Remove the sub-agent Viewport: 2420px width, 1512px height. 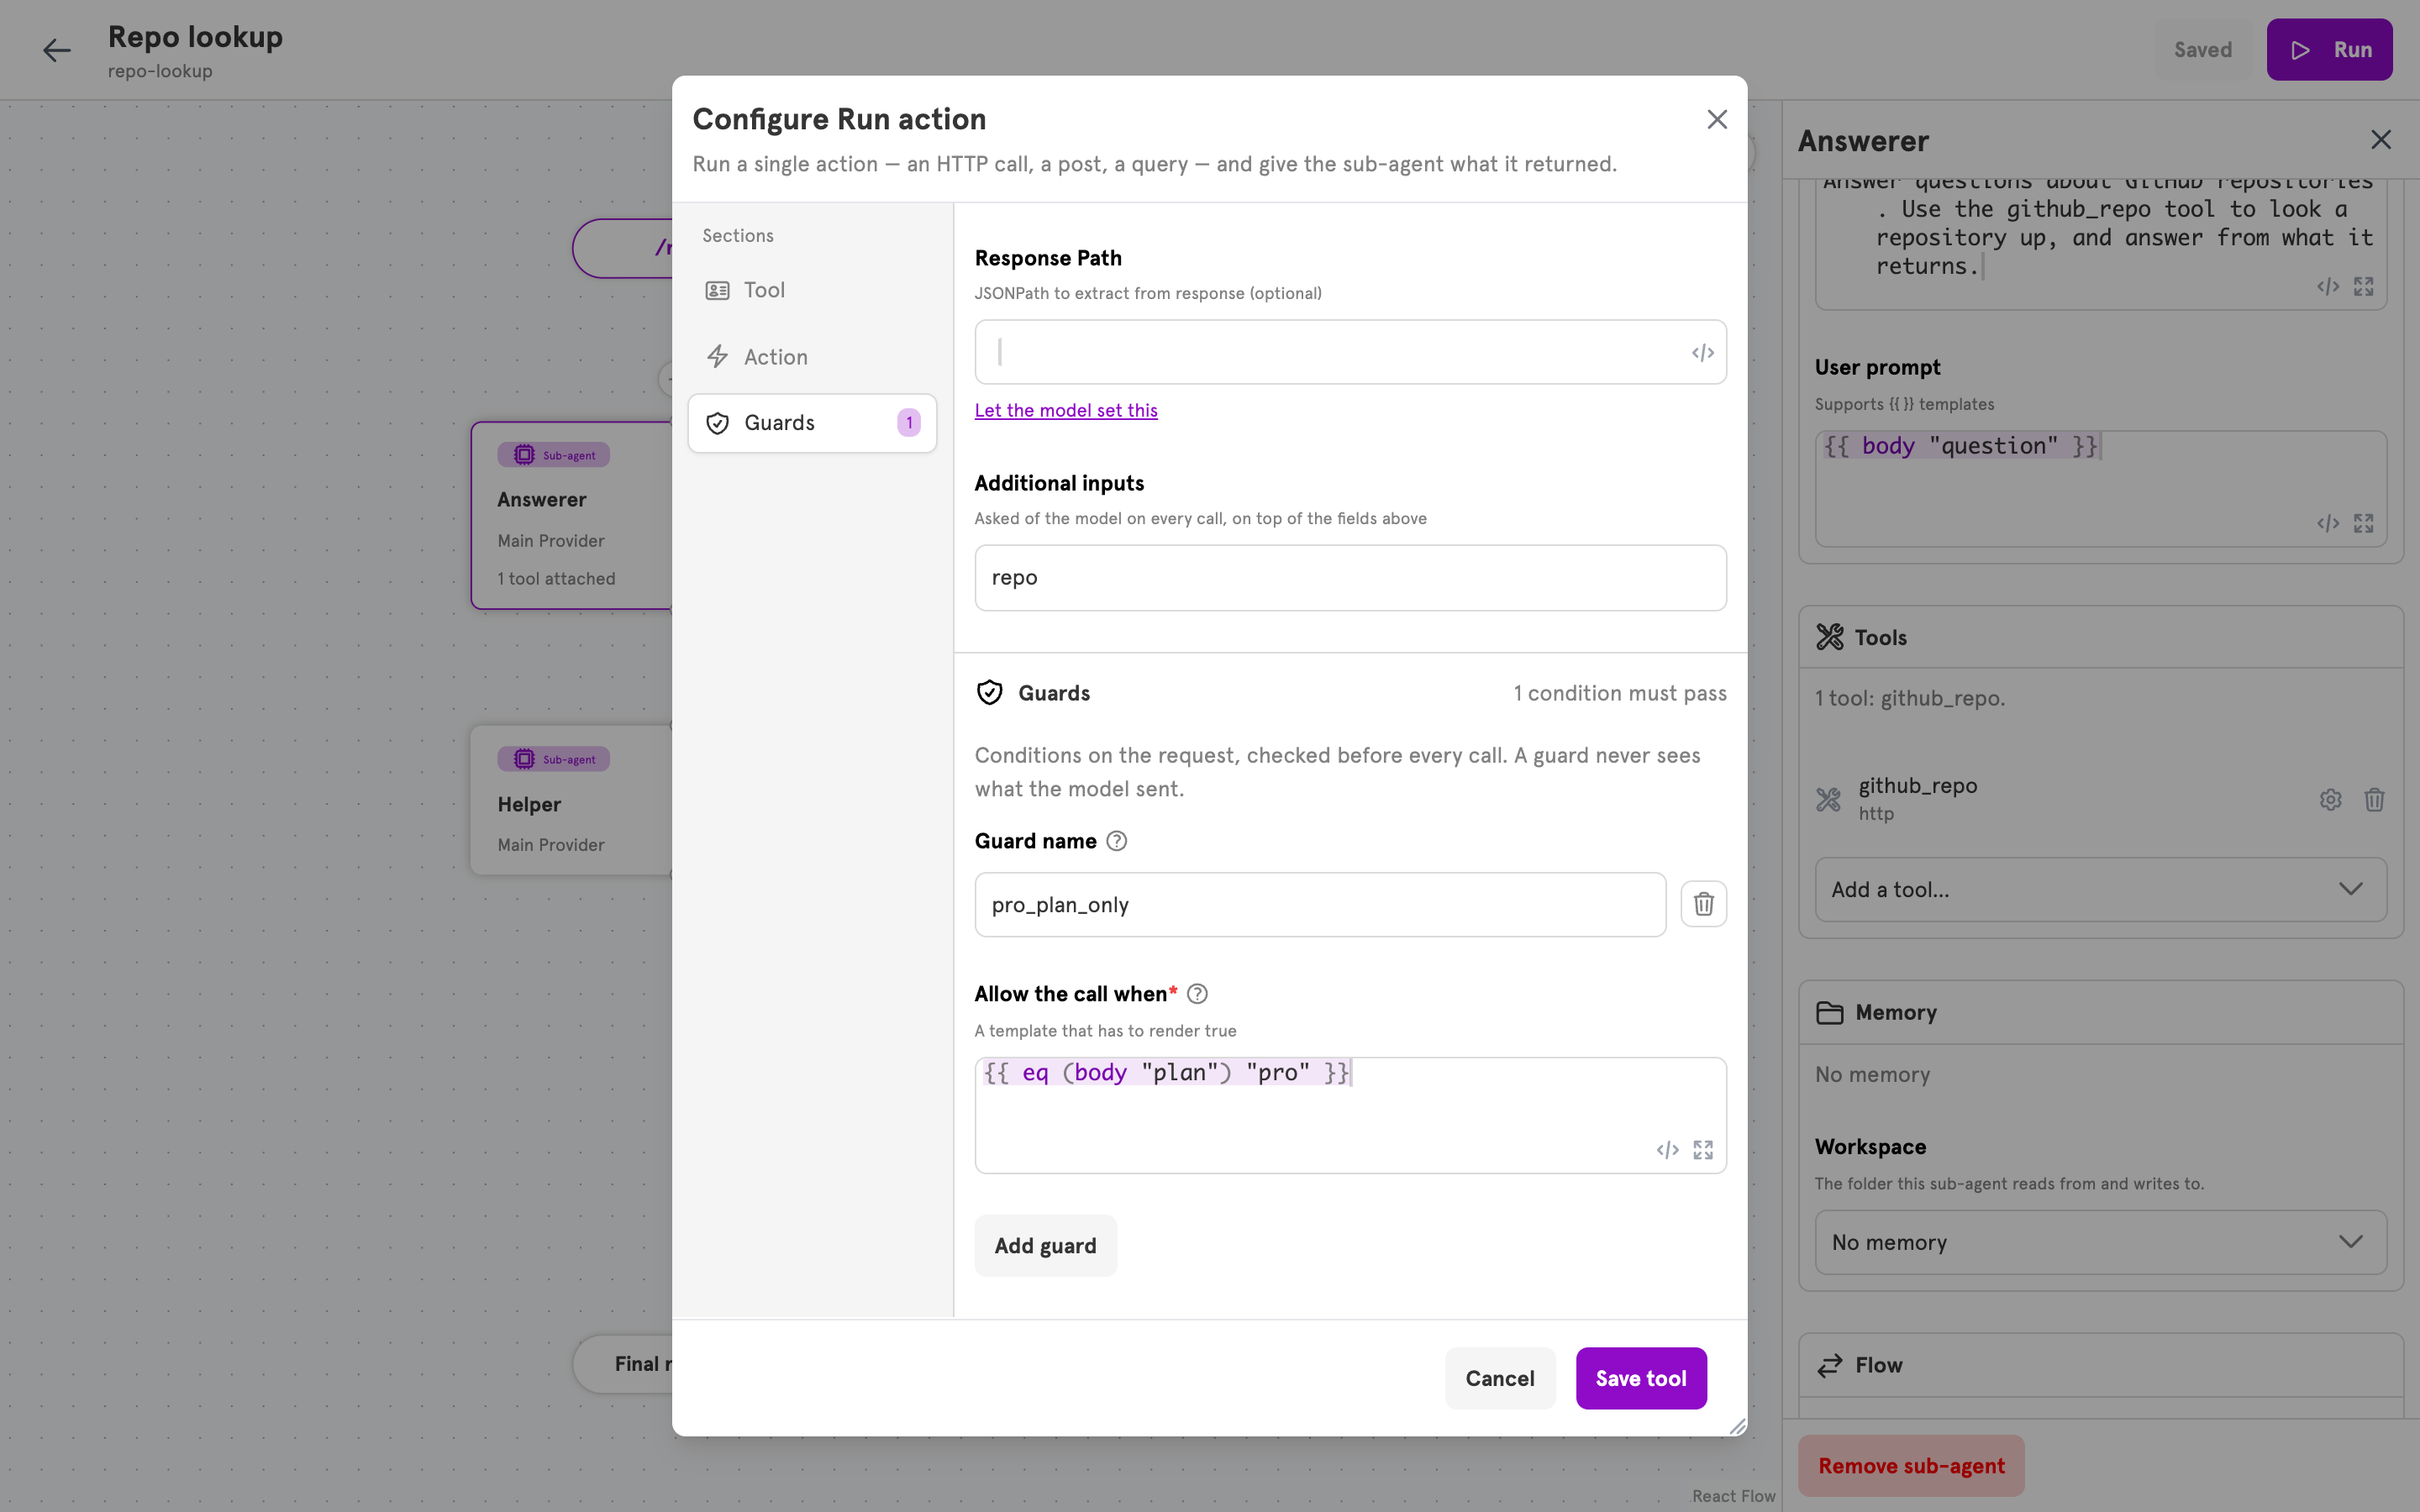pyautogui.click(x=1911, y=1466)
